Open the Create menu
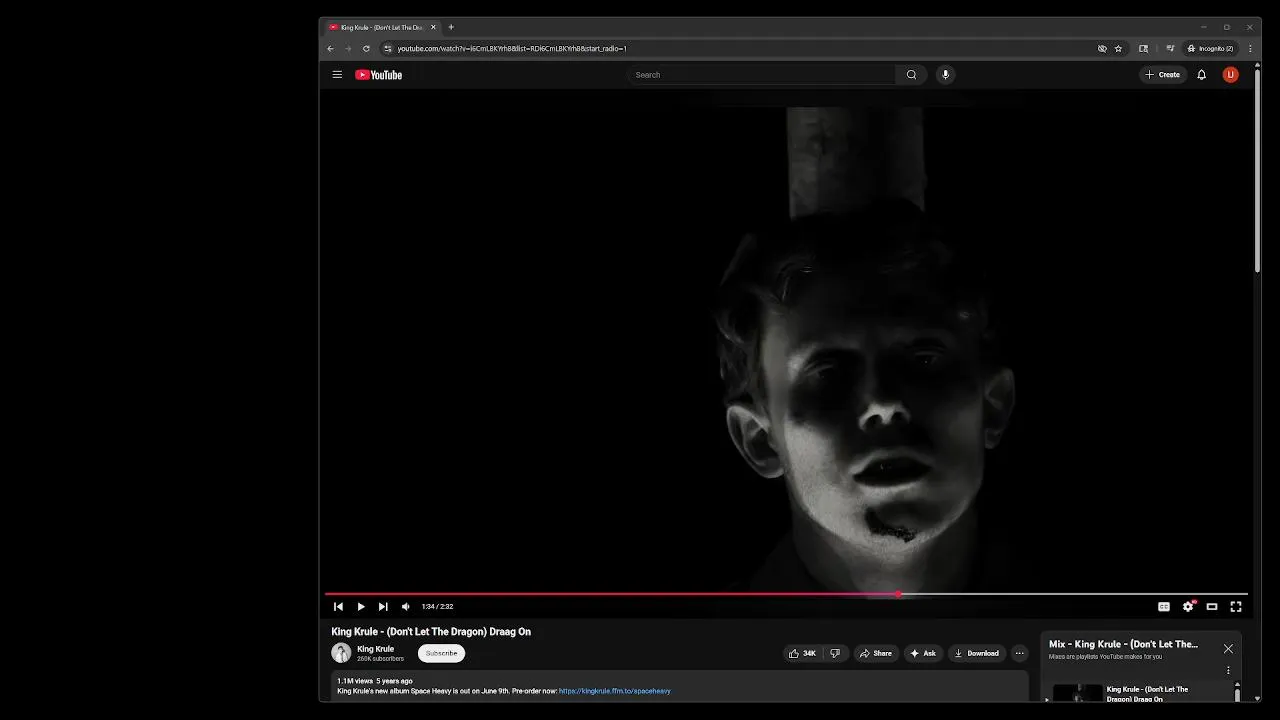Viewport: 1280px width, 720px height. click(1163, 75)
